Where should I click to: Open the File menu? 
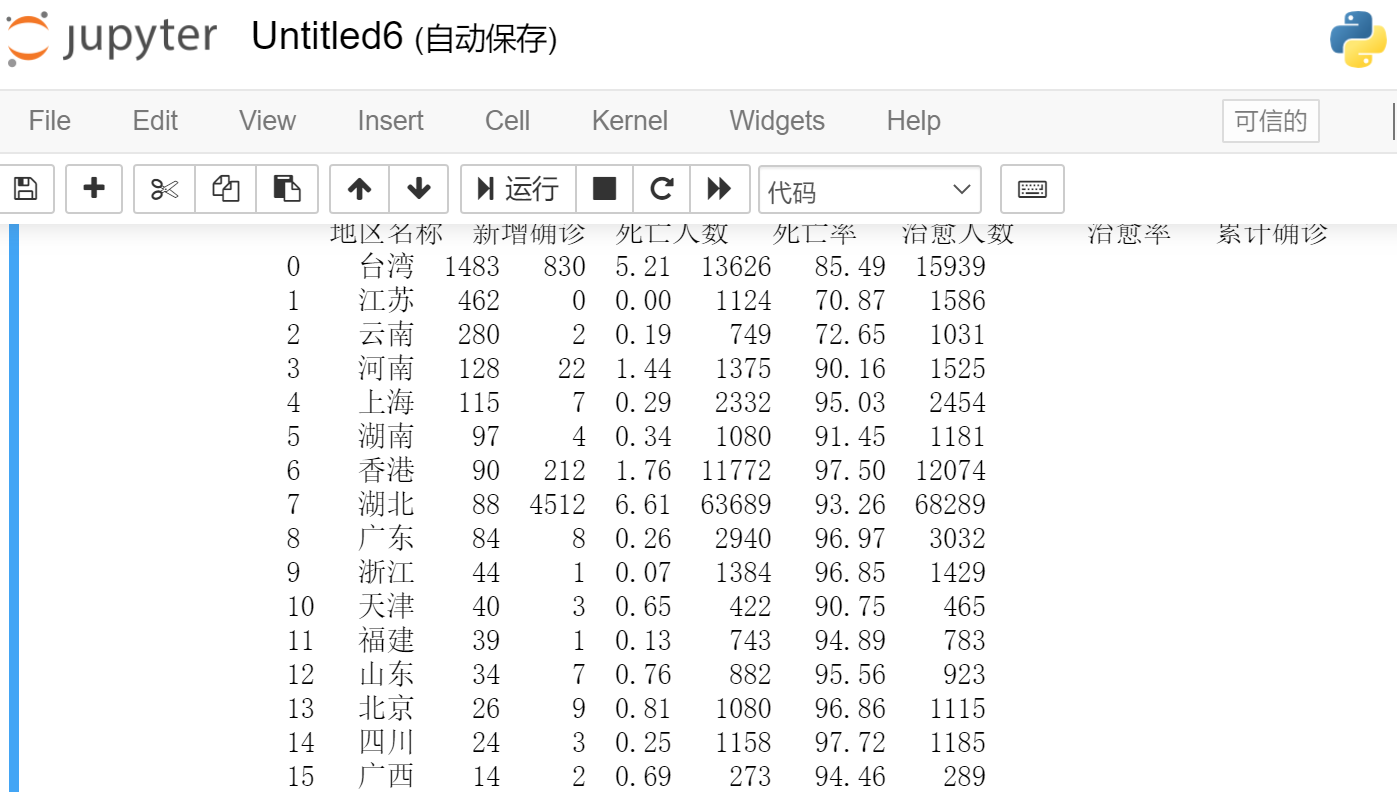click(50, 121)
